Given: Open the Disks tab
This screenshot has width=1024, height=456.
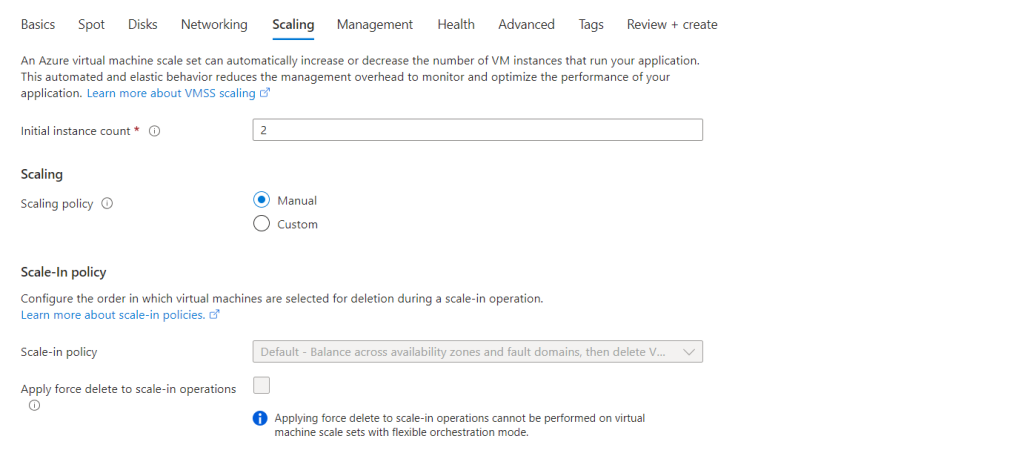Looking at the screenshot, I should coord(143,24).
